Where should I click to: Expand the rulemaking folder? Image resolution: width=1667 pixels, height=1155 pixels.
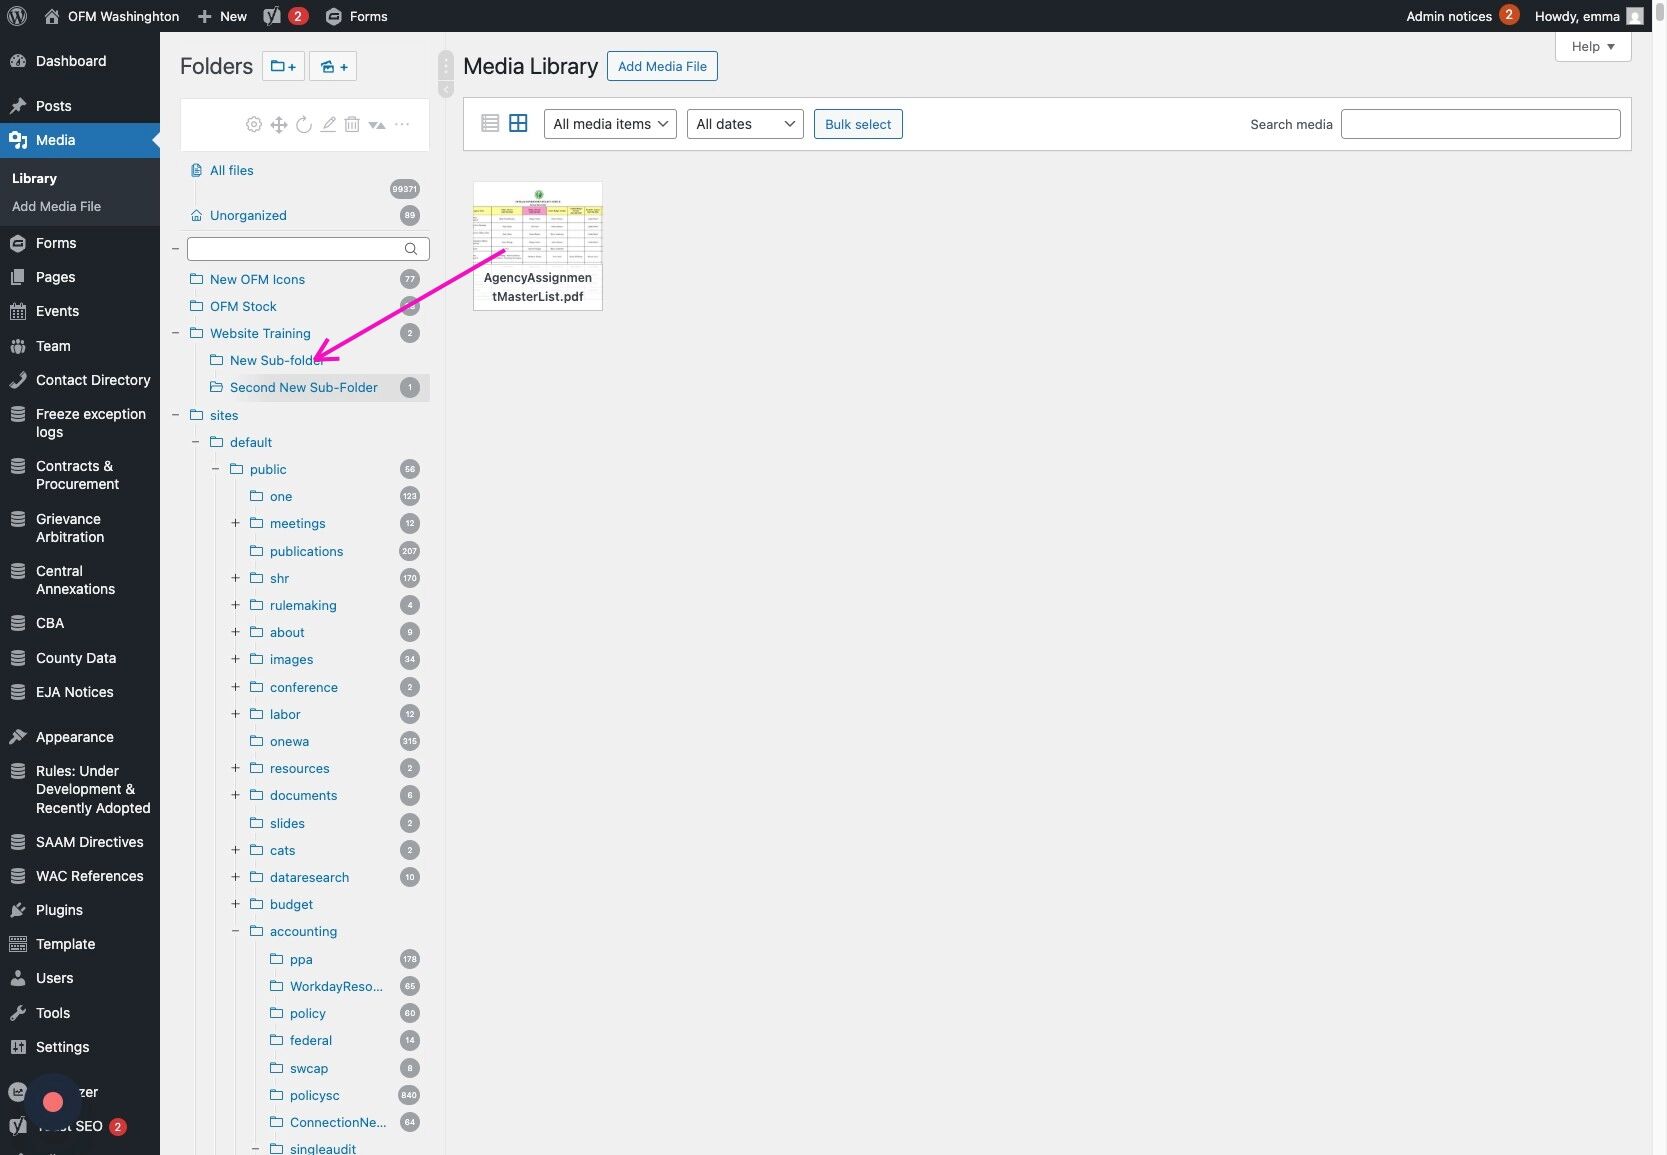(236, 606)
